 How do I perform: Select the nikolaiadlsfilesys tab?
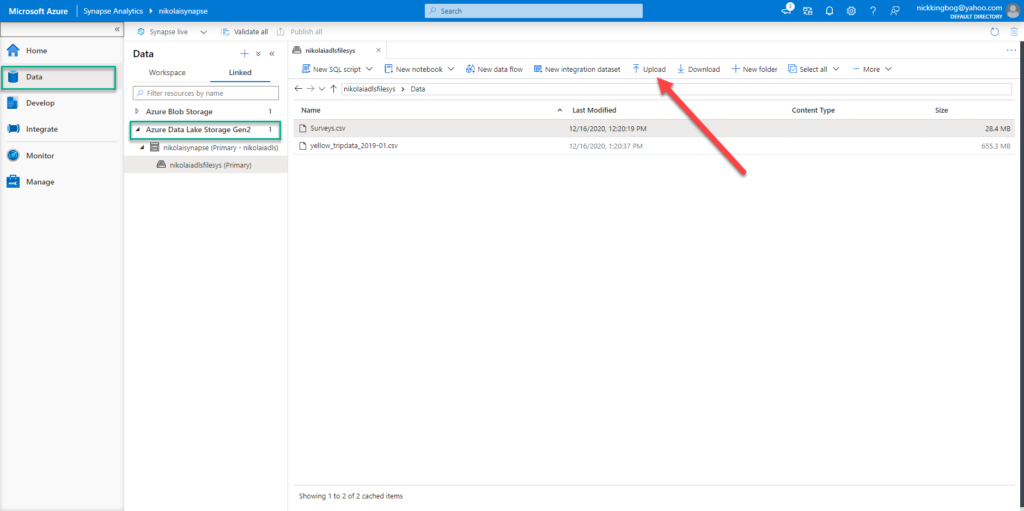pyautogui.click(x=331, y=50)
